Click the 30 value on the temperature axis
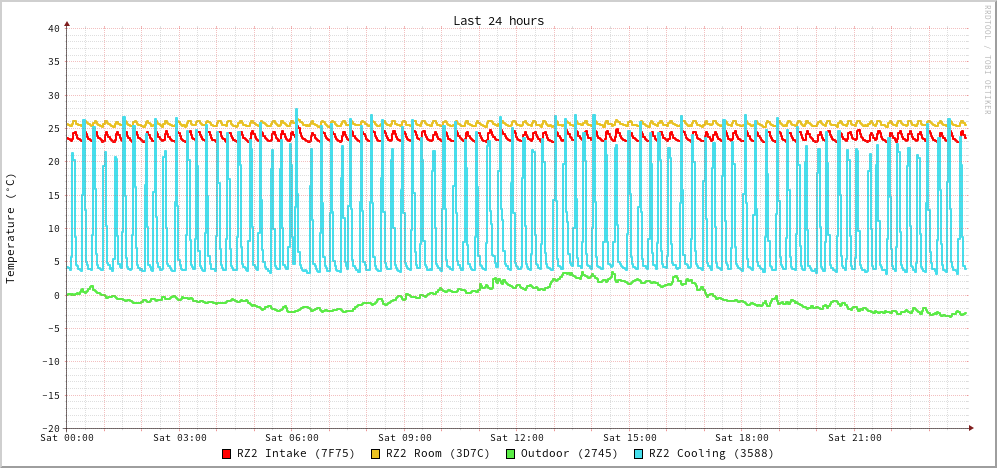Screen dimensions: 997x468 53,95
